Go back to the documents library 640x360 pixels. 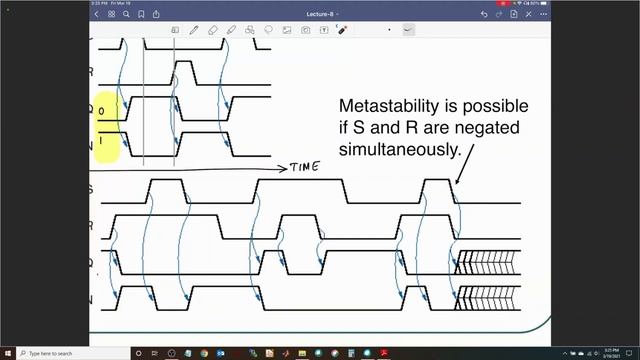point(96,14)
